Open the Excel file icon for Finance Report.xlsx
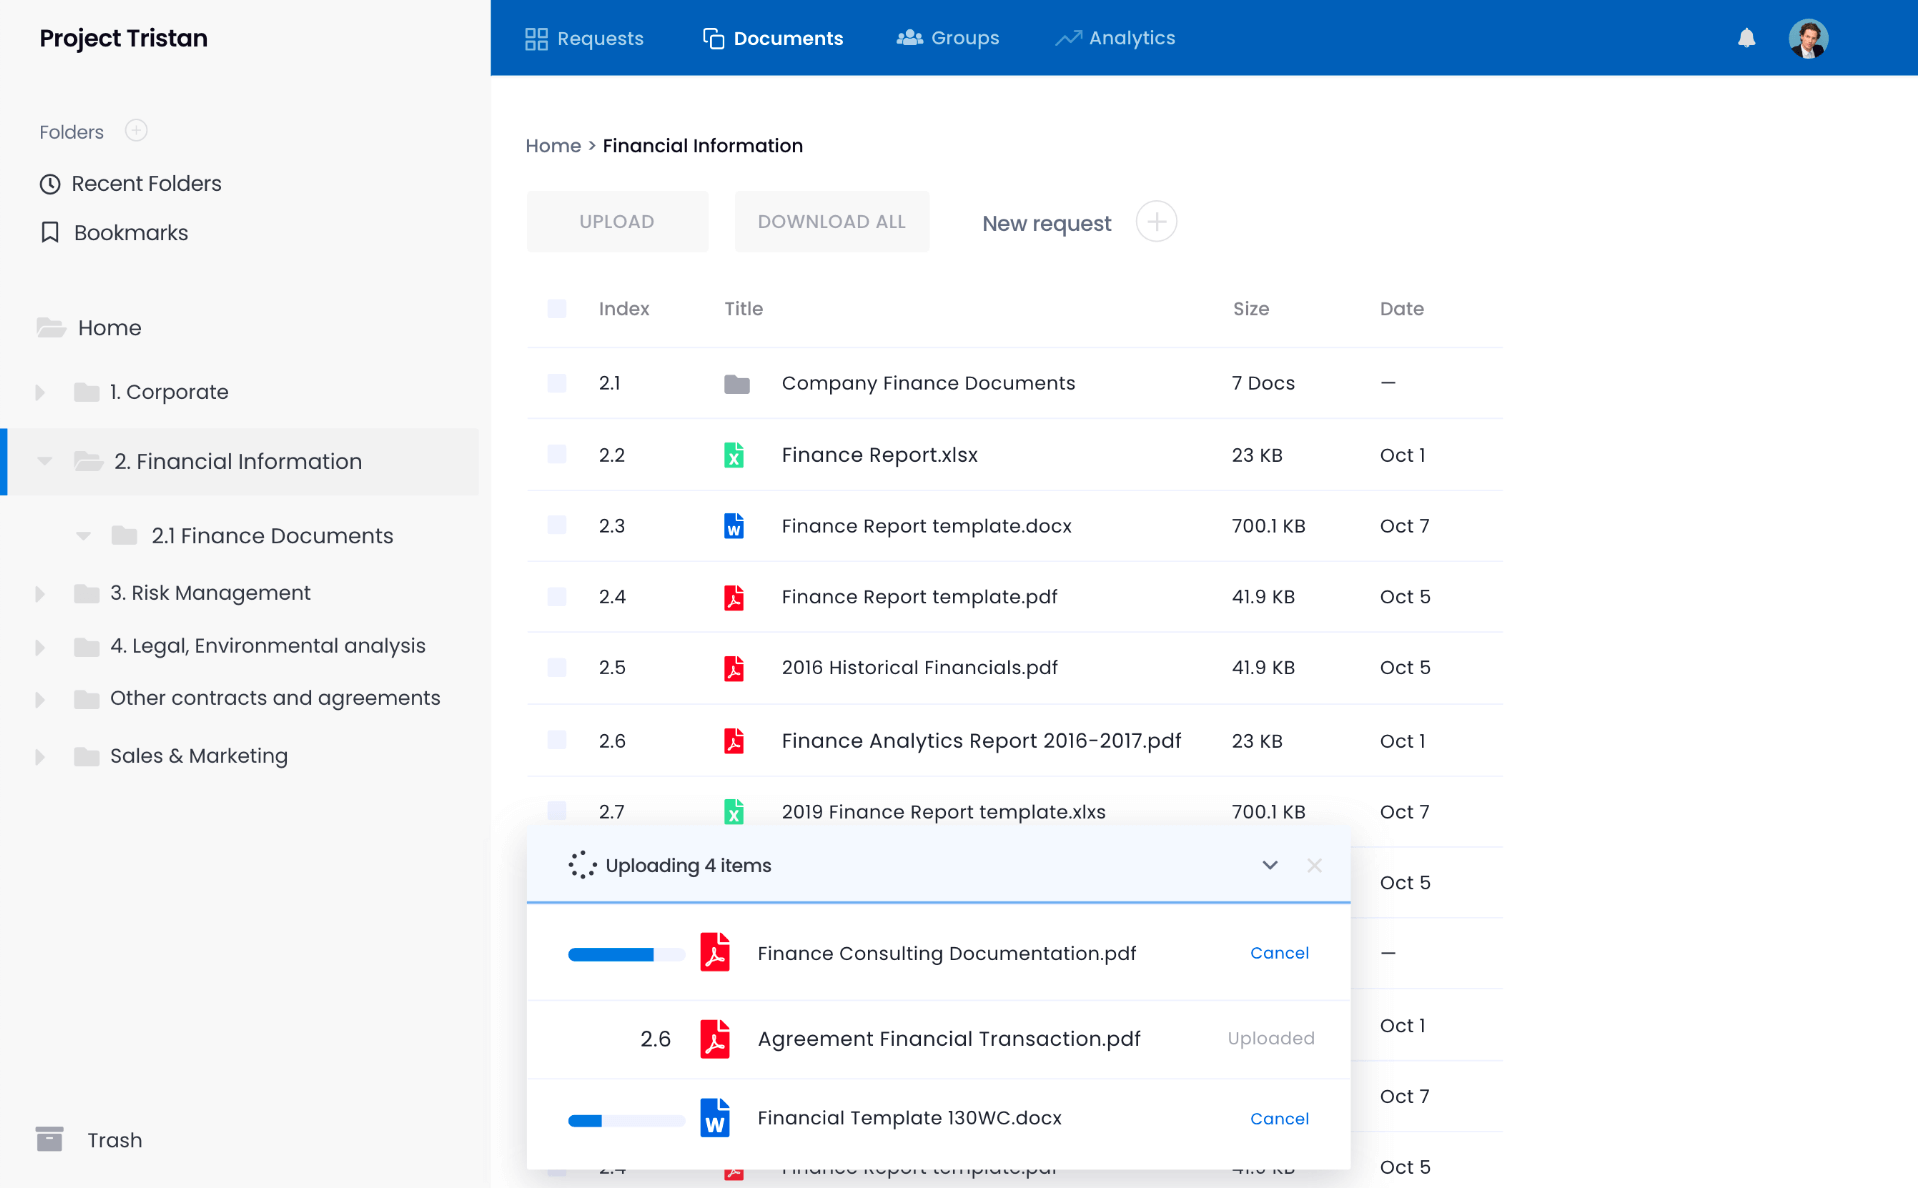Image resolution: width=1920 pixels, height=1189 pixels. click(x=735, y=455)
